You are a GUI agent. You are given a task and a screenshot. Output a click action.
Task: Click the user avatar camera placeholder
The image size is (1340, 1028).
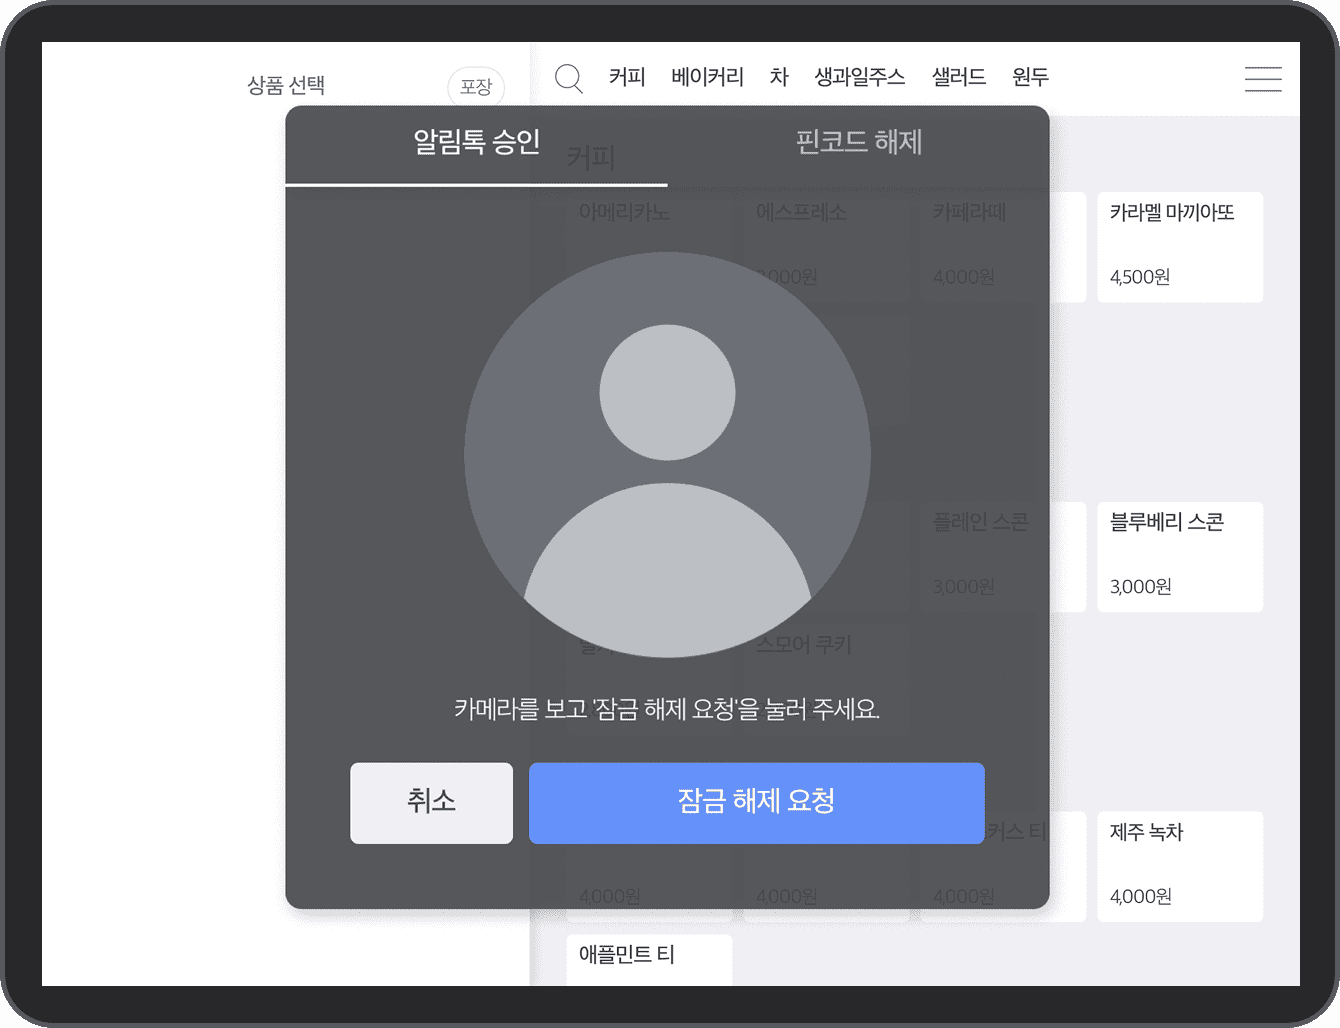point(667,455)
